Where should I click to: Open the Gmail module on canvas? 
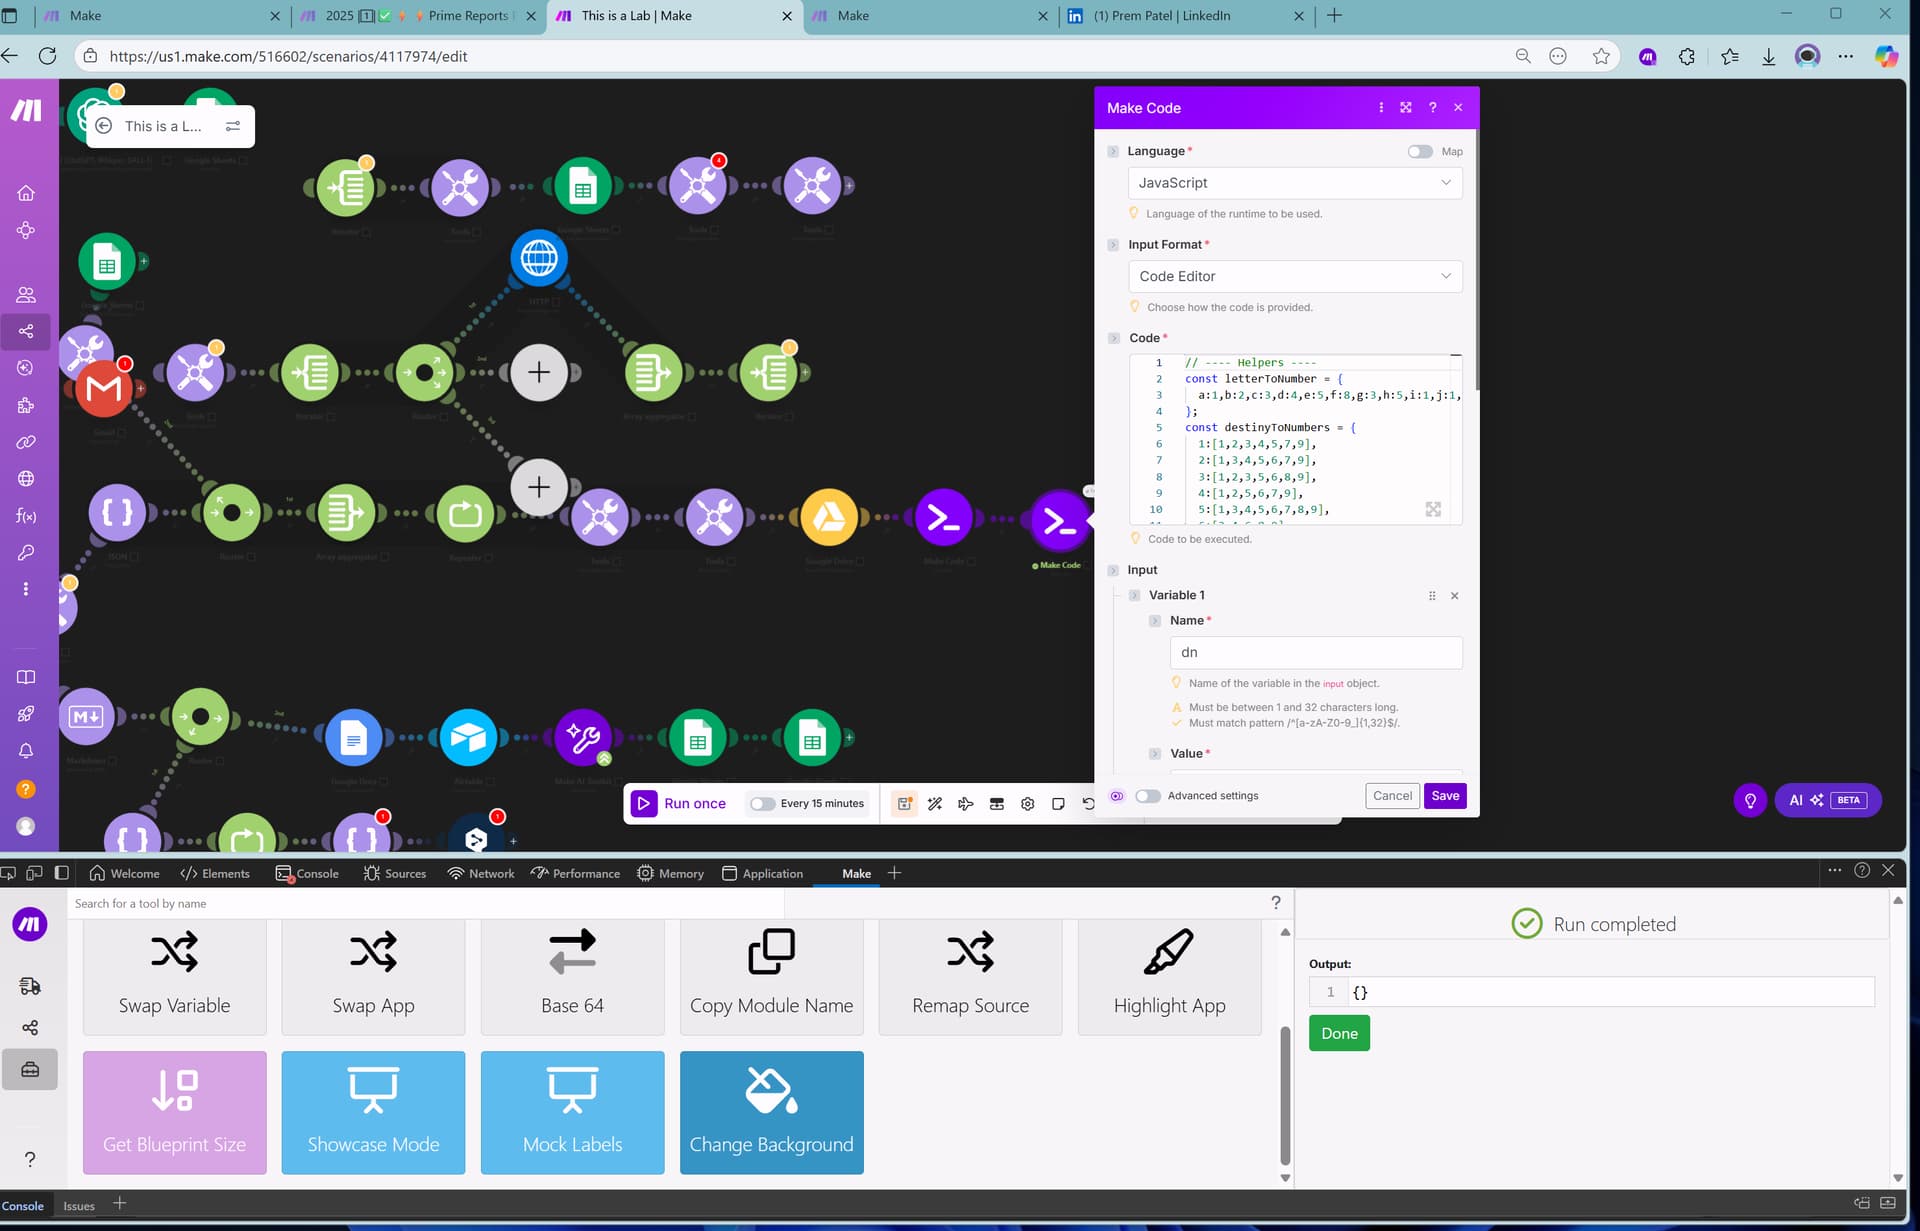pyautogui.click(x=104, y=389)
